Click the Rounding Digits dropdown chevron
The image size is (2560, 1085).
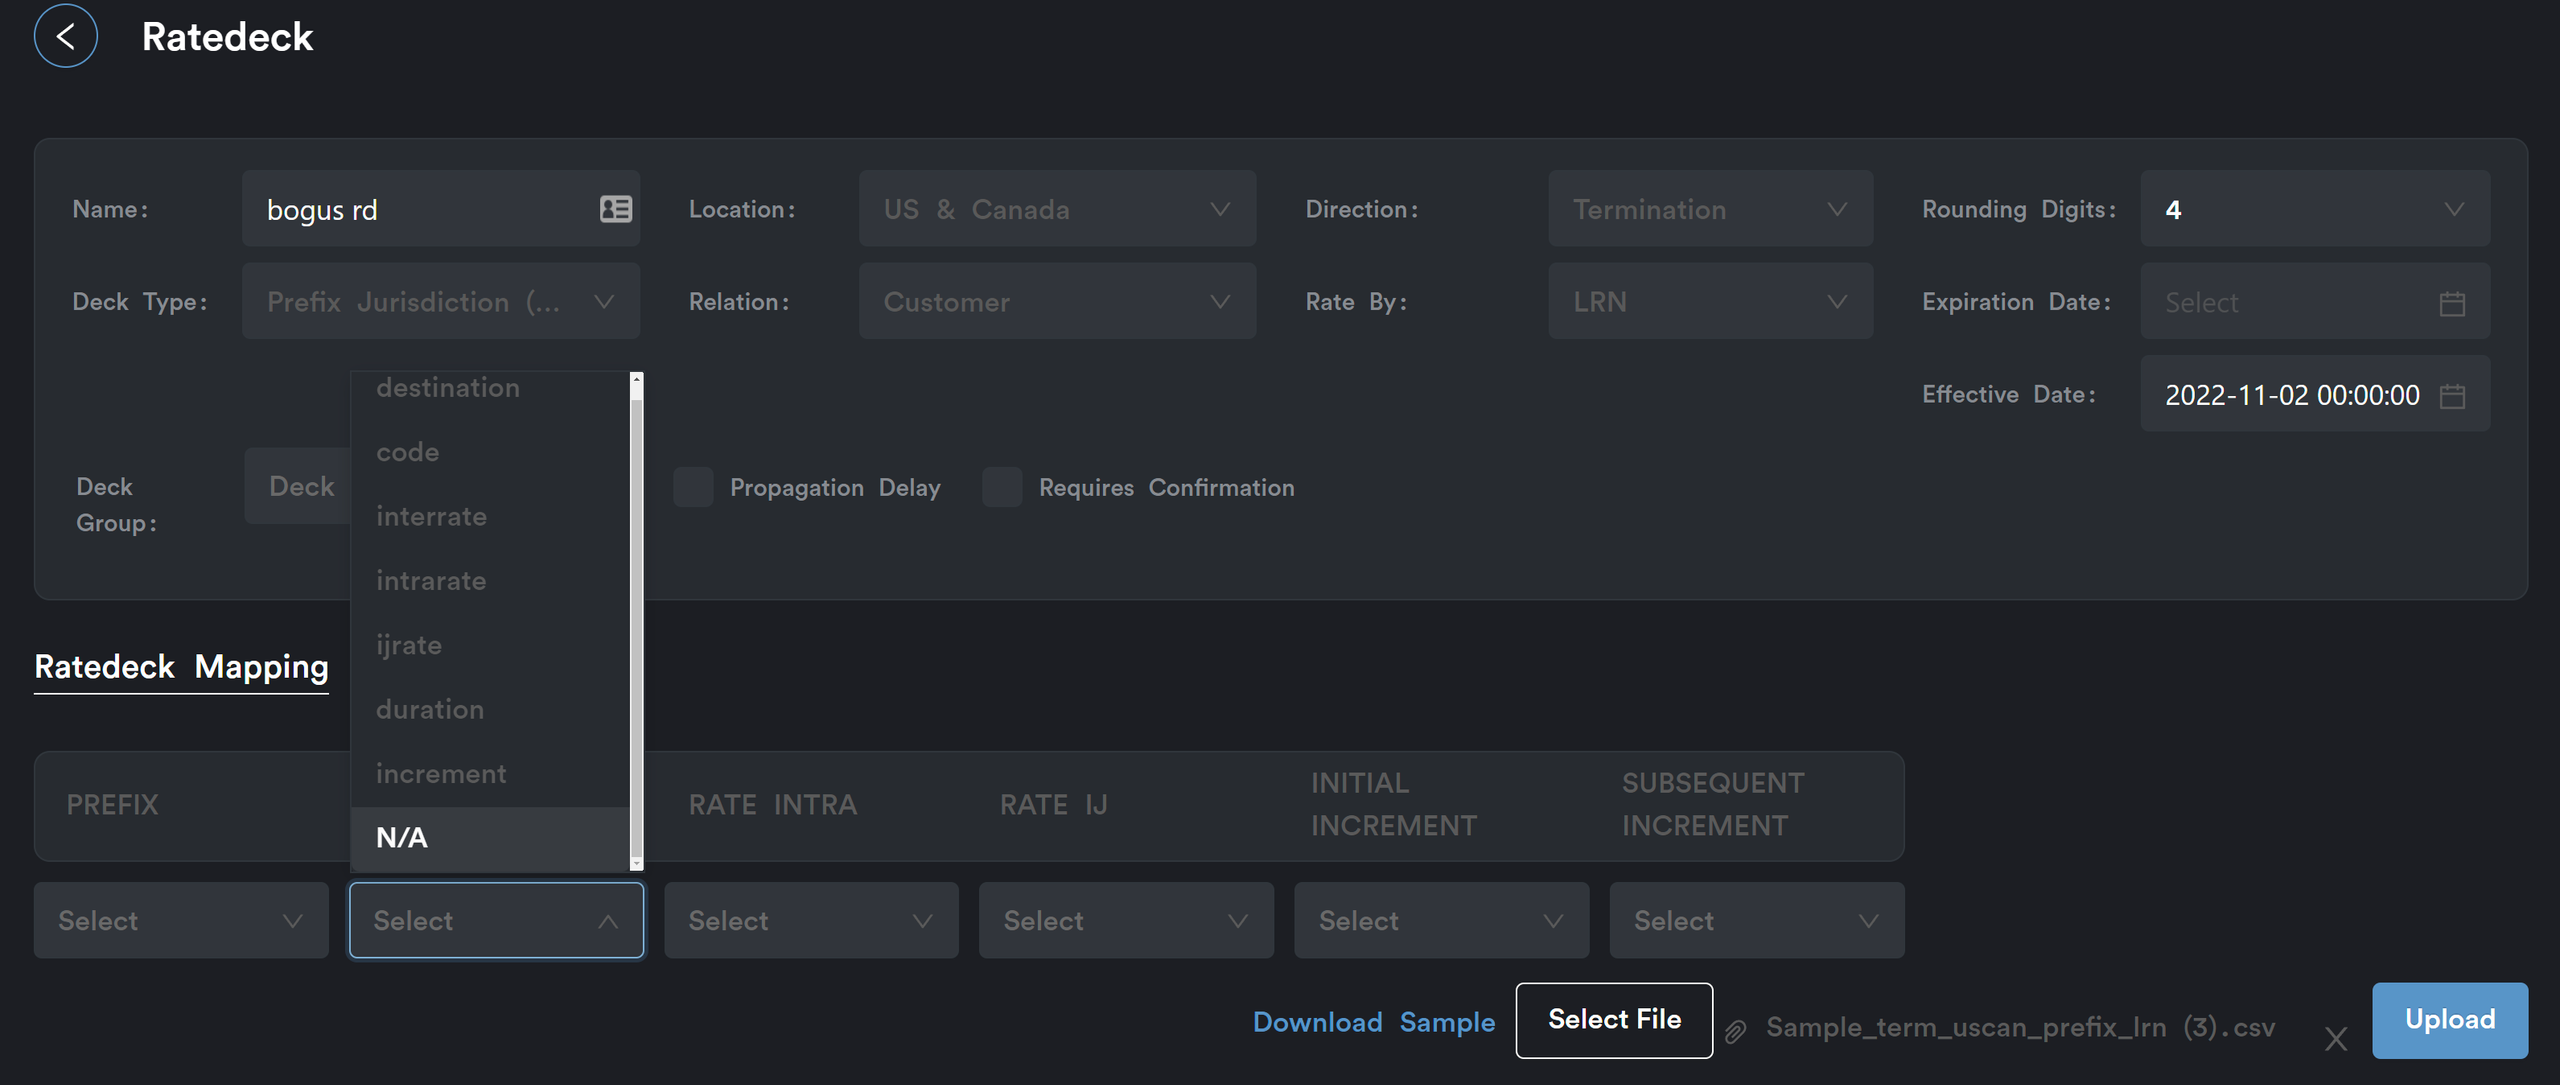tap(2453, 209)
